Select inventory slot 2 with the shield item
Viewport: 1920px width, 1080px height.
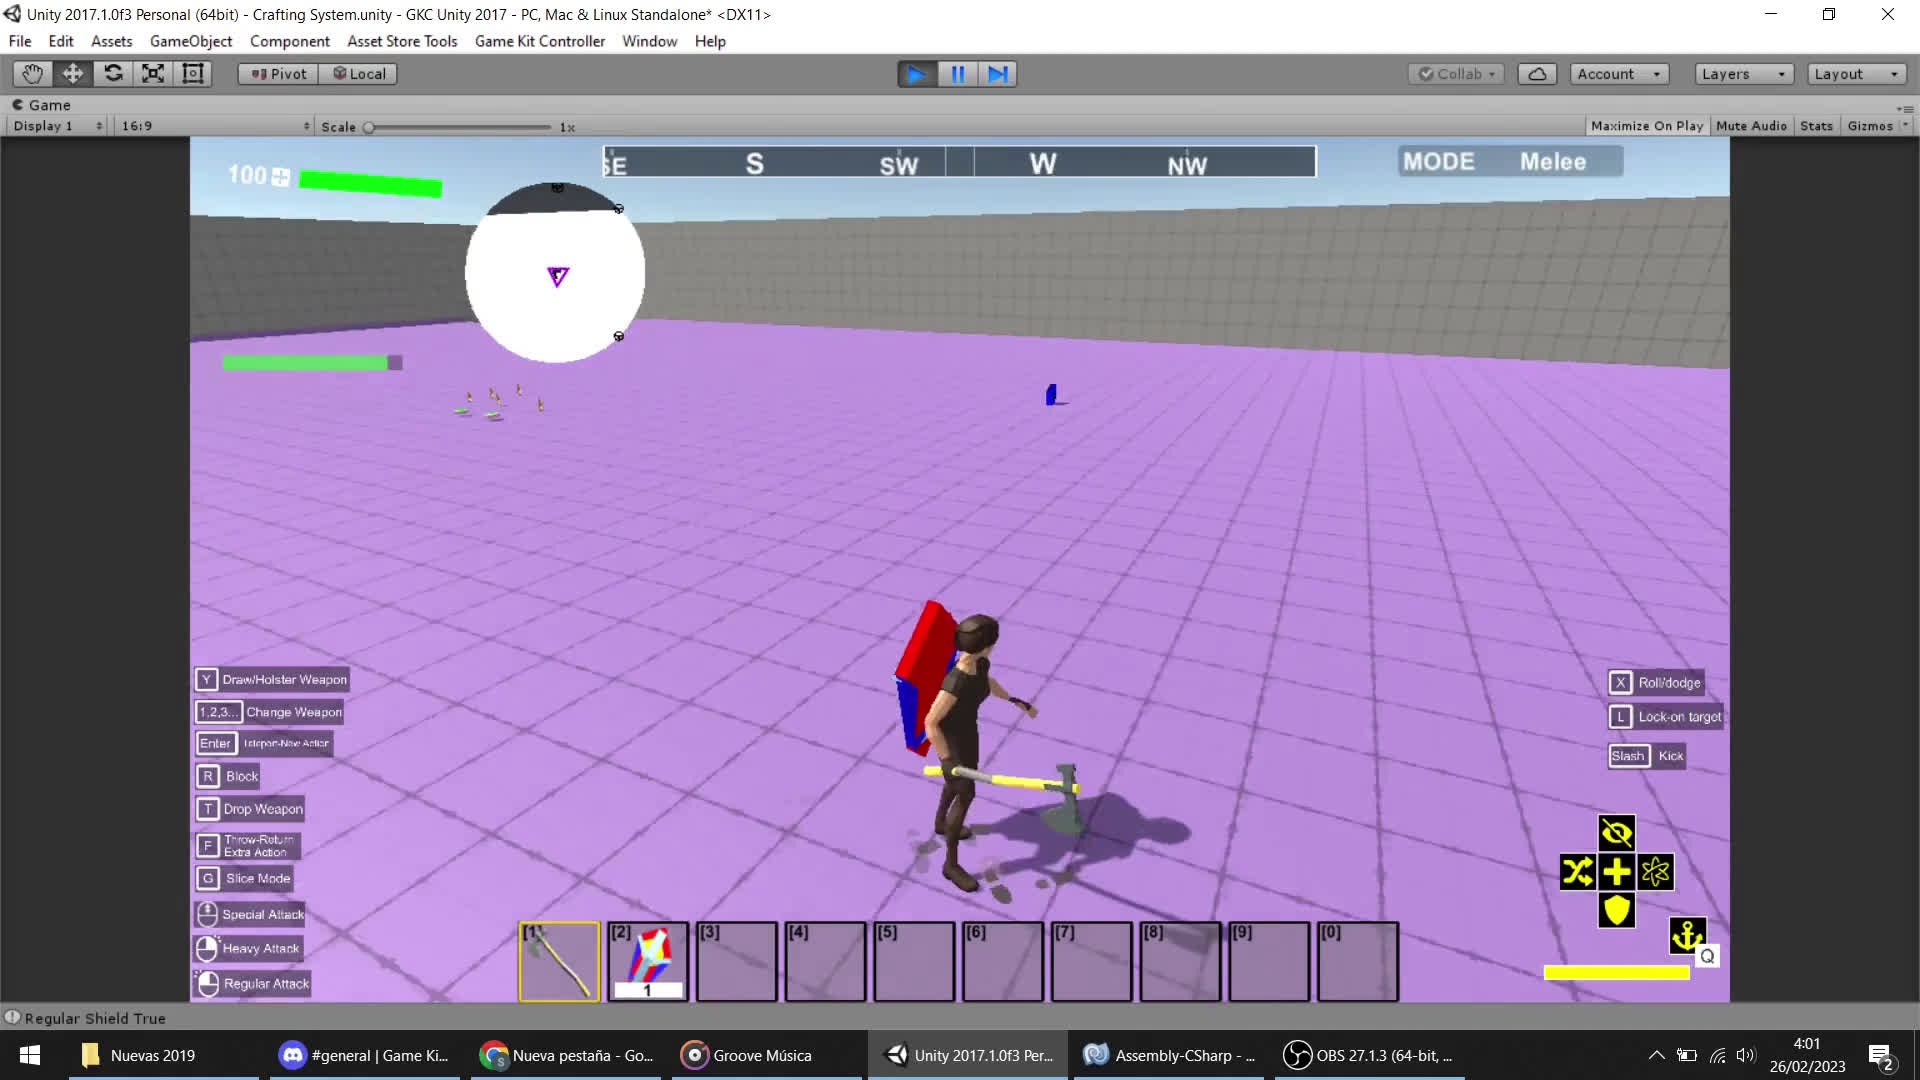click(x=647, y=960)
